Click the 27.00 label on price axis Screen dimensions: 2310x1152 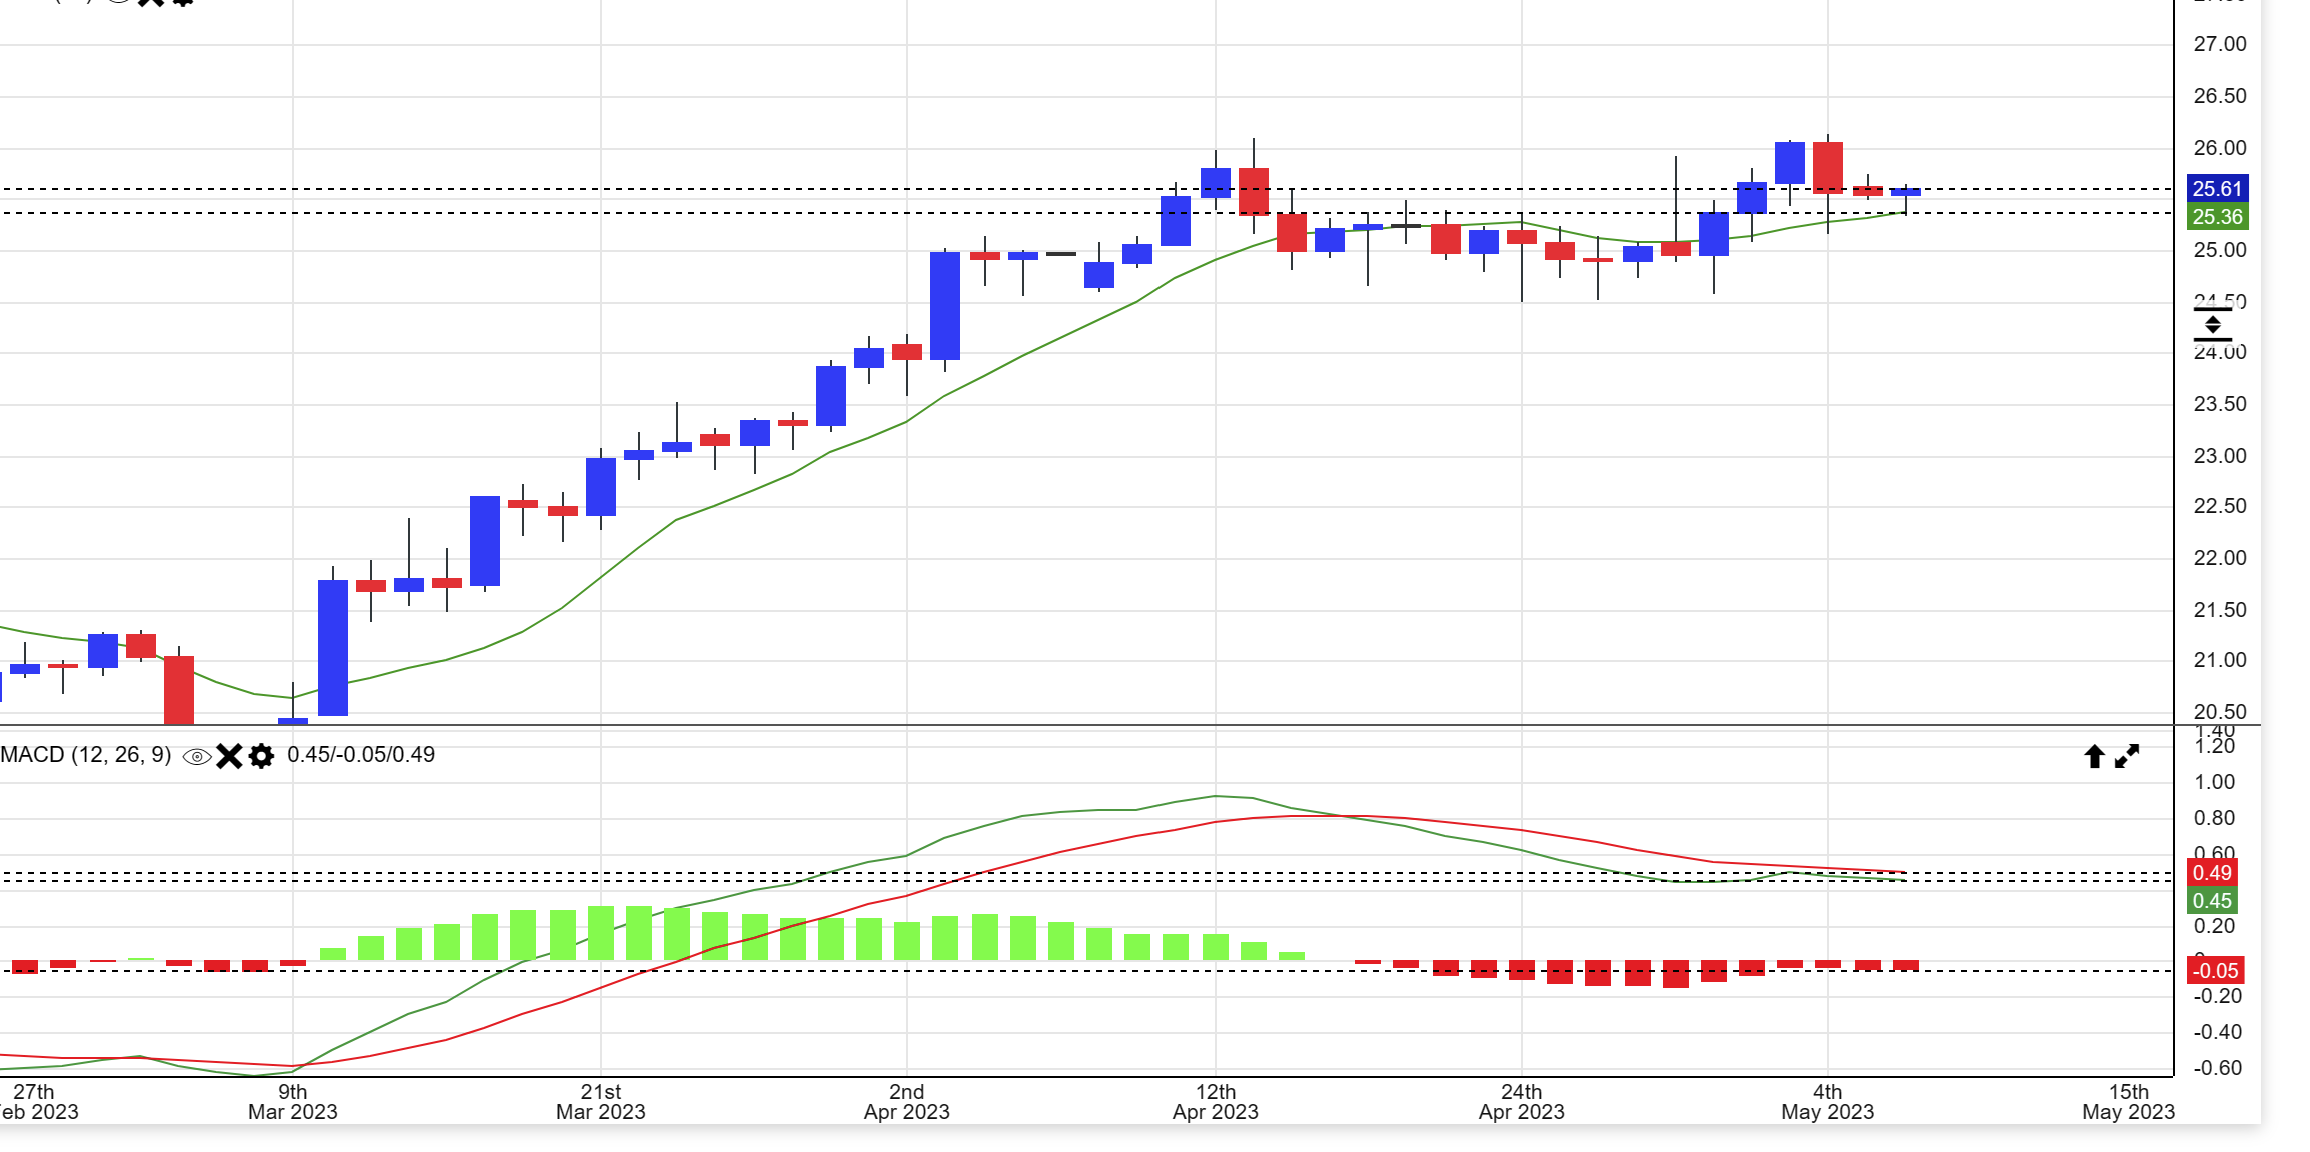(2219, 44)
